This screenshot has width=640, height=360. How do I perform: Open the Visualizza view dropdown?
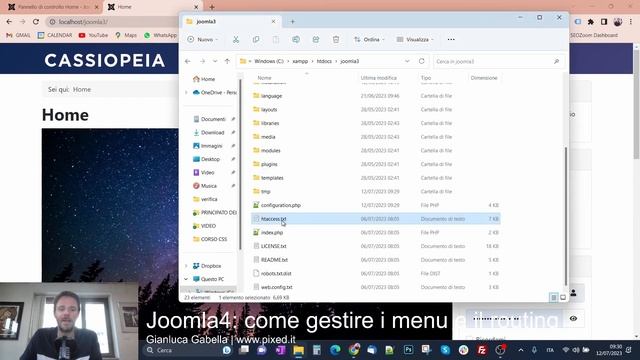415,40
